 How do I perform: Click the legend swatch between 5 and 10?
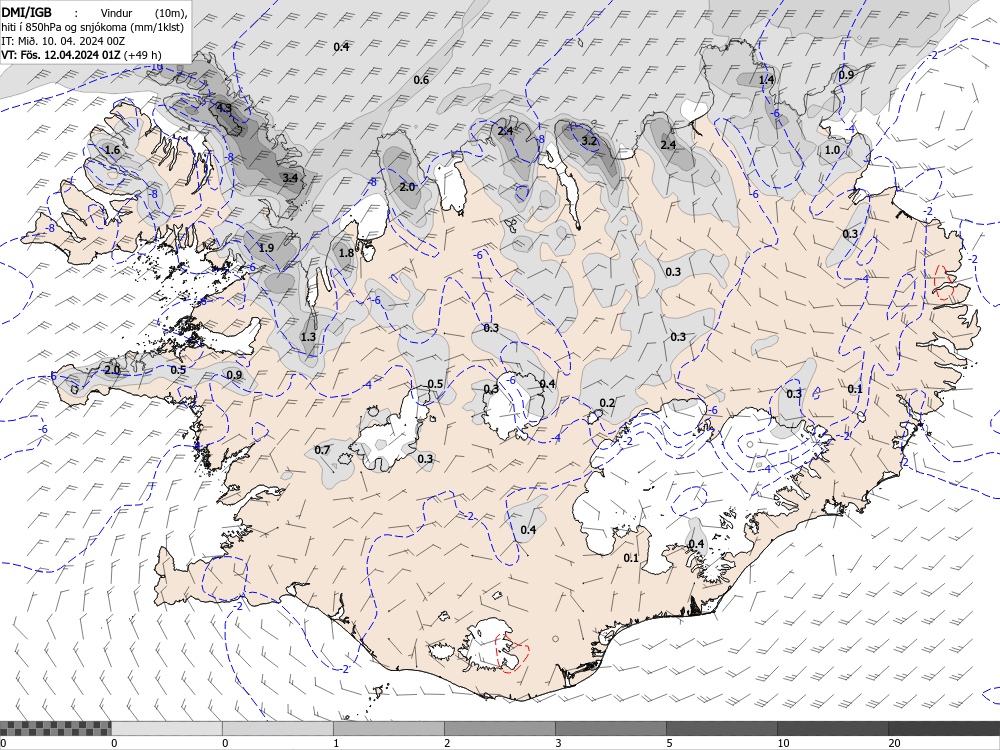point(721,728)
